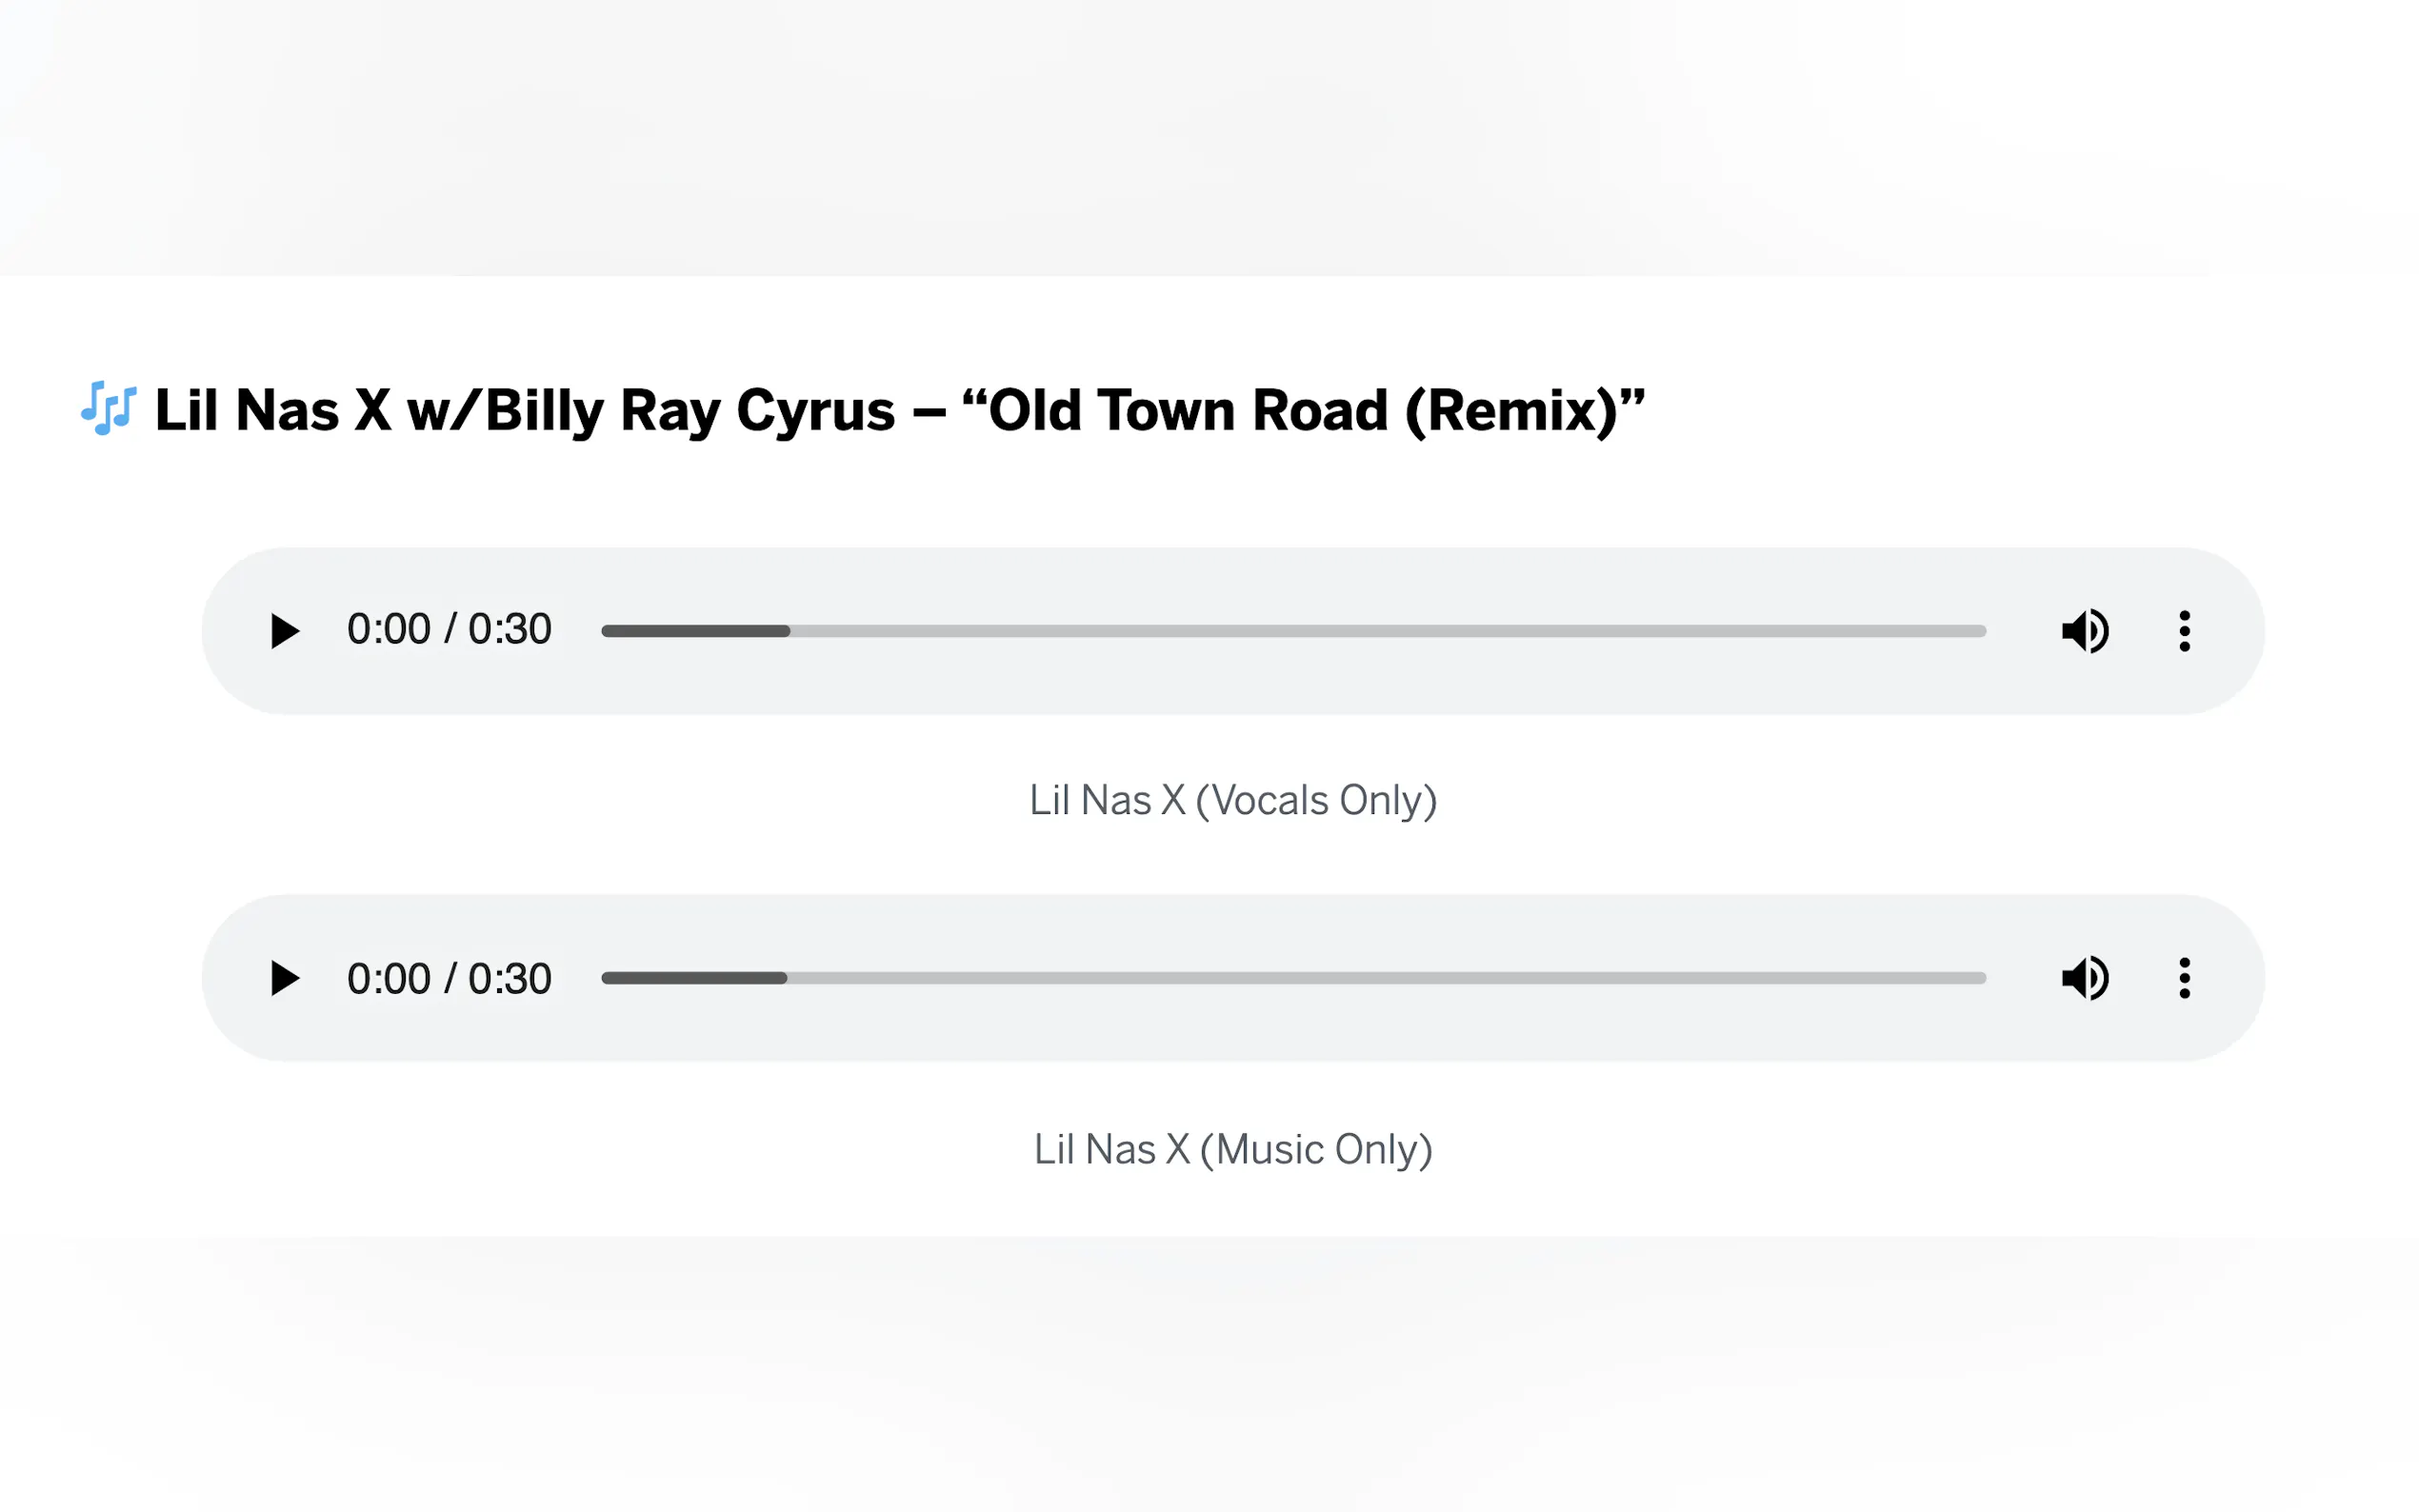Screen dimensions: 2419x1512
Task: Click the "Old Town Road (Remix)" title text
Action: click(x=1303, y=410)
